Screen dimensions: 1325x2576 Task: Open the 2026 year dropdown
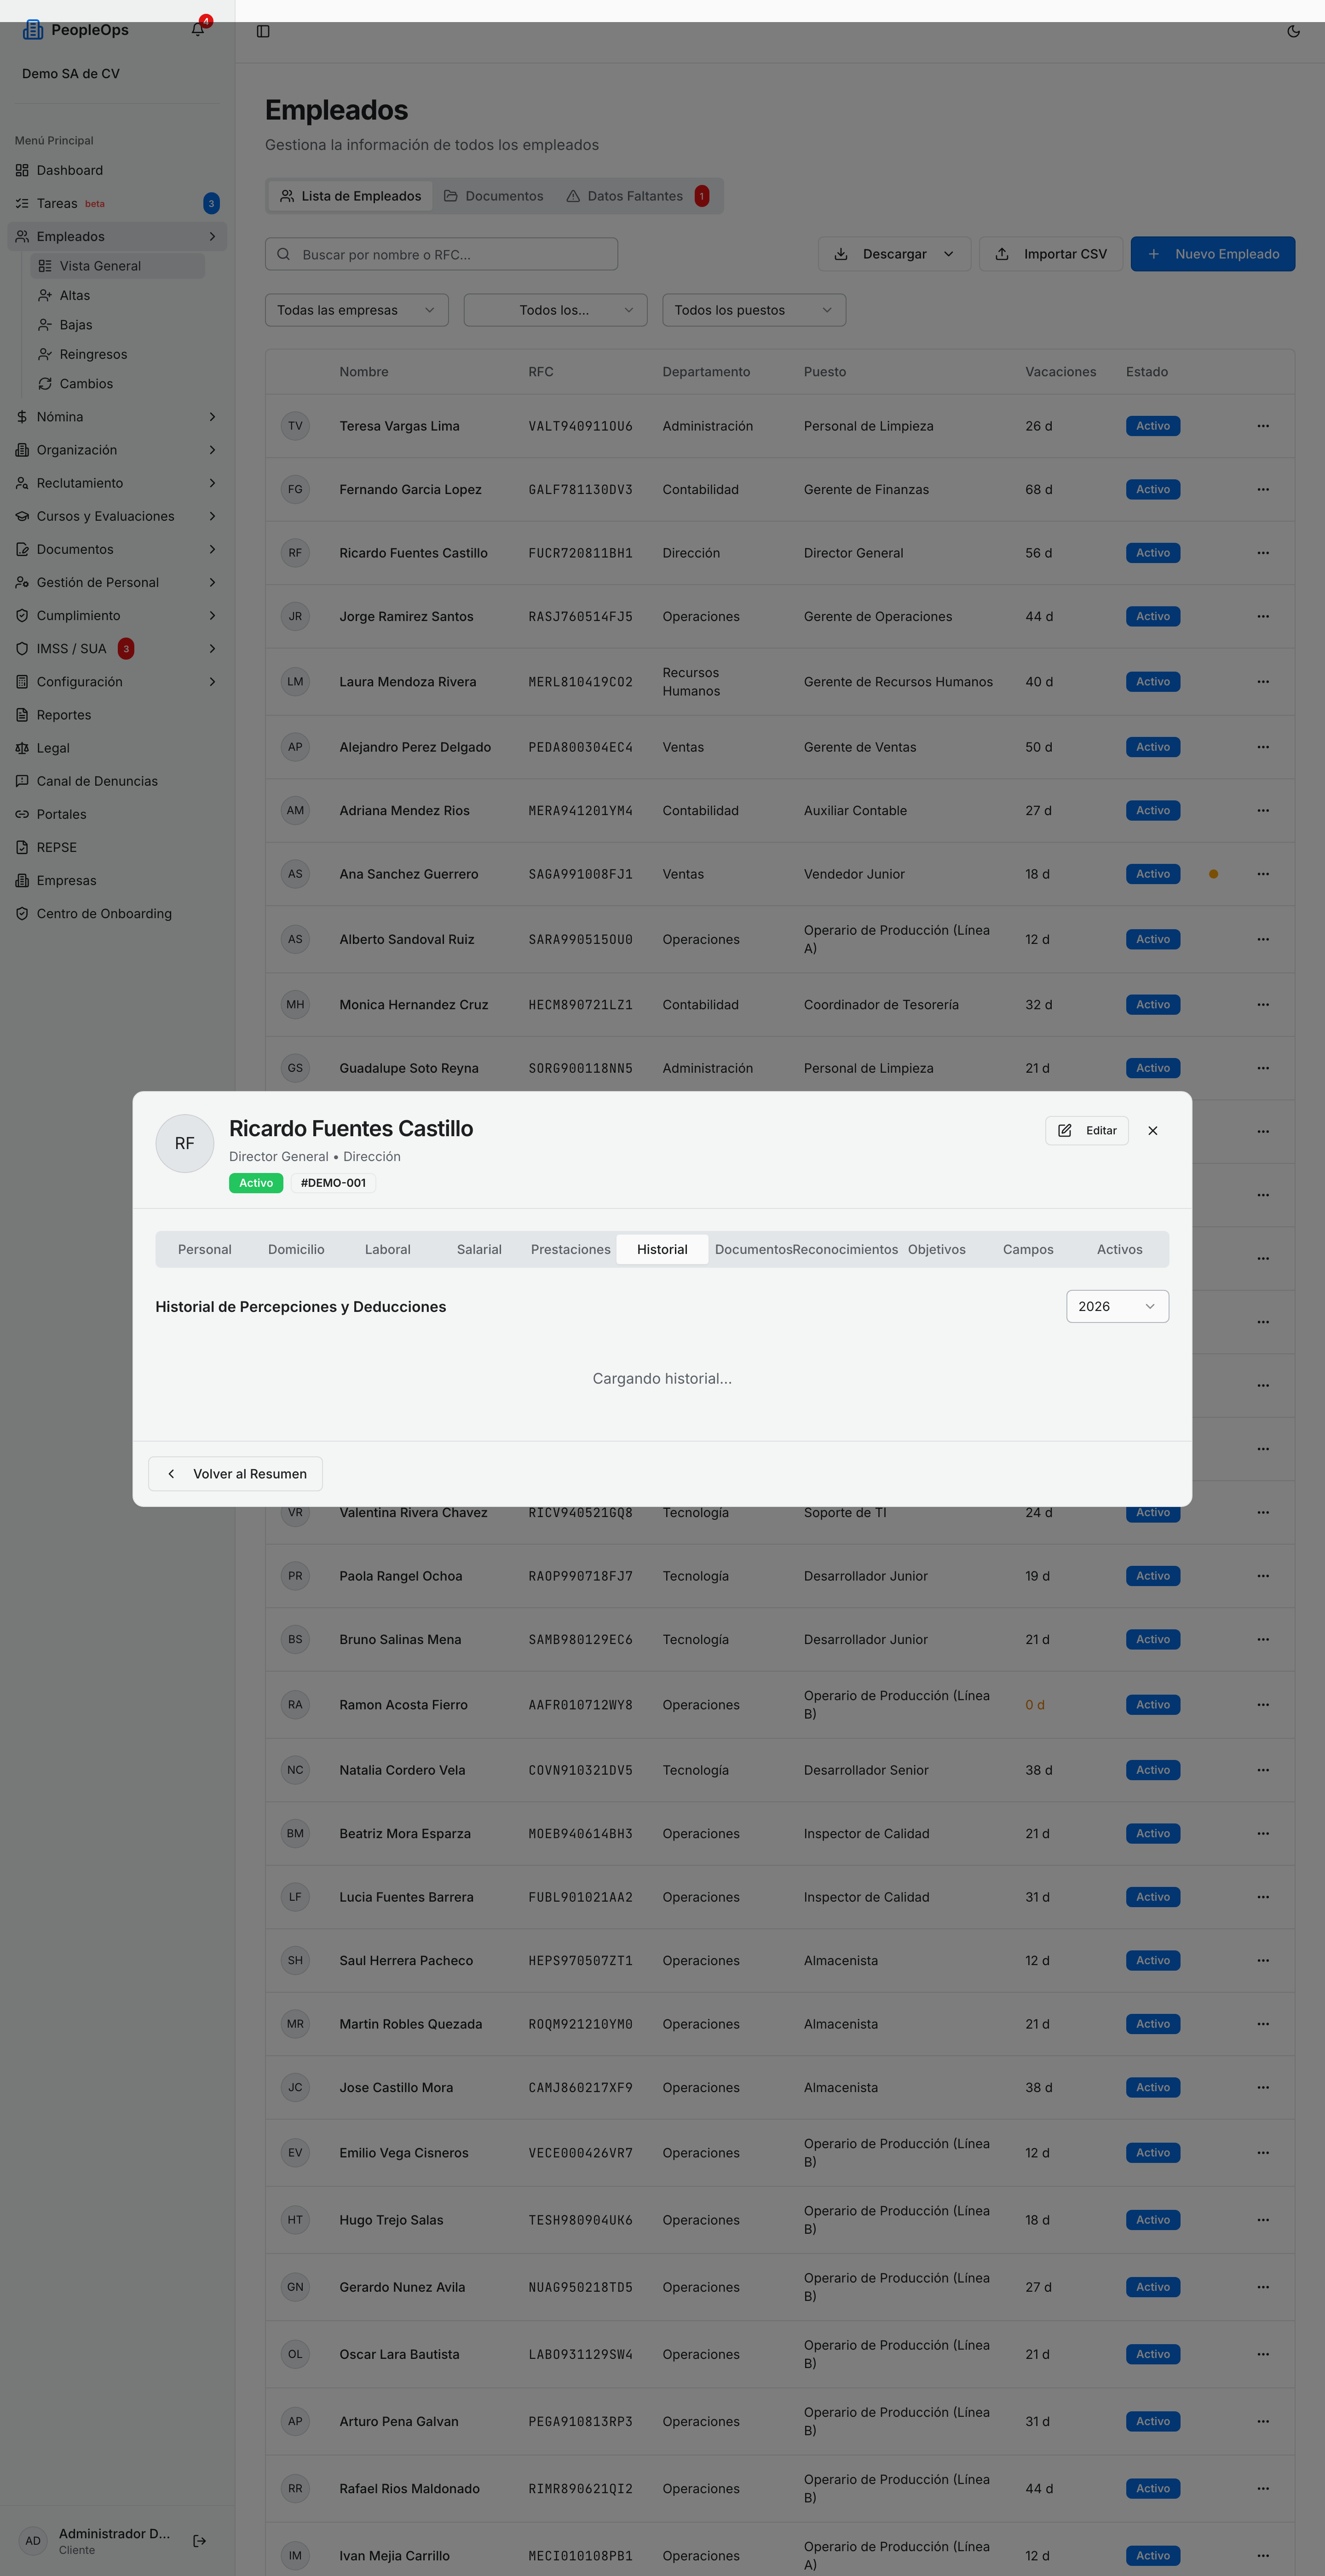pos(1117,1306)
